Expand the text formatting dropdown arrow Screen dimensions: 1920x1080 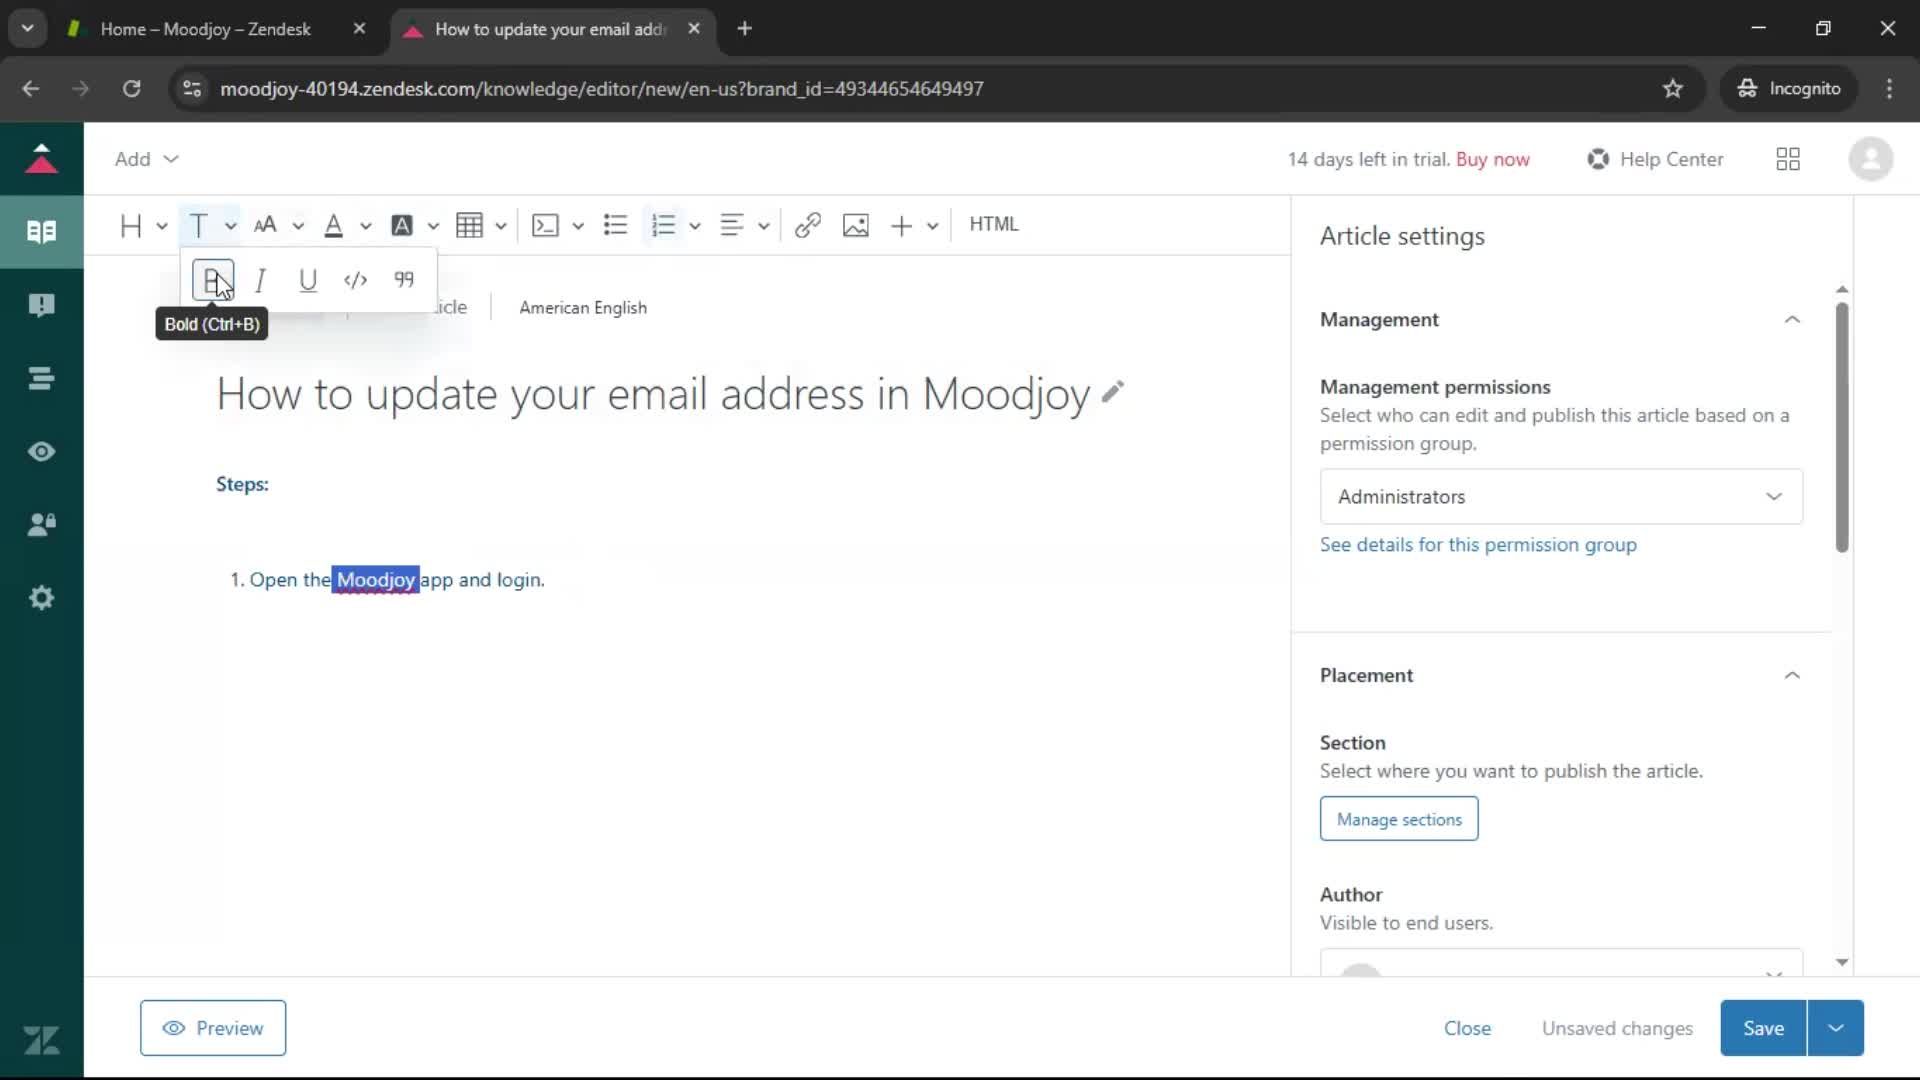[230, 227]
